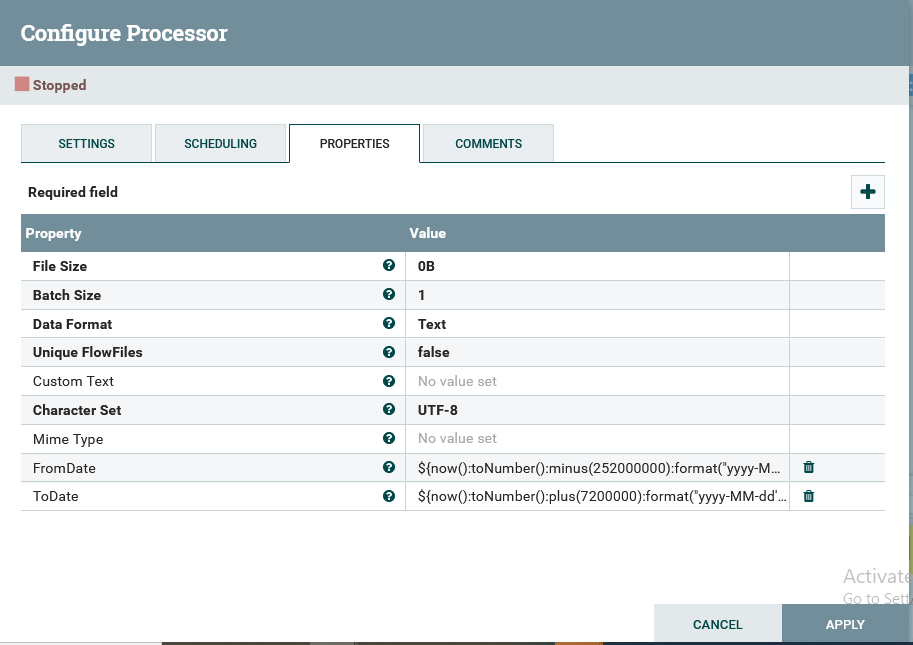Click the Stopped status indicator
913x645 pixels.
pos(51,85)
